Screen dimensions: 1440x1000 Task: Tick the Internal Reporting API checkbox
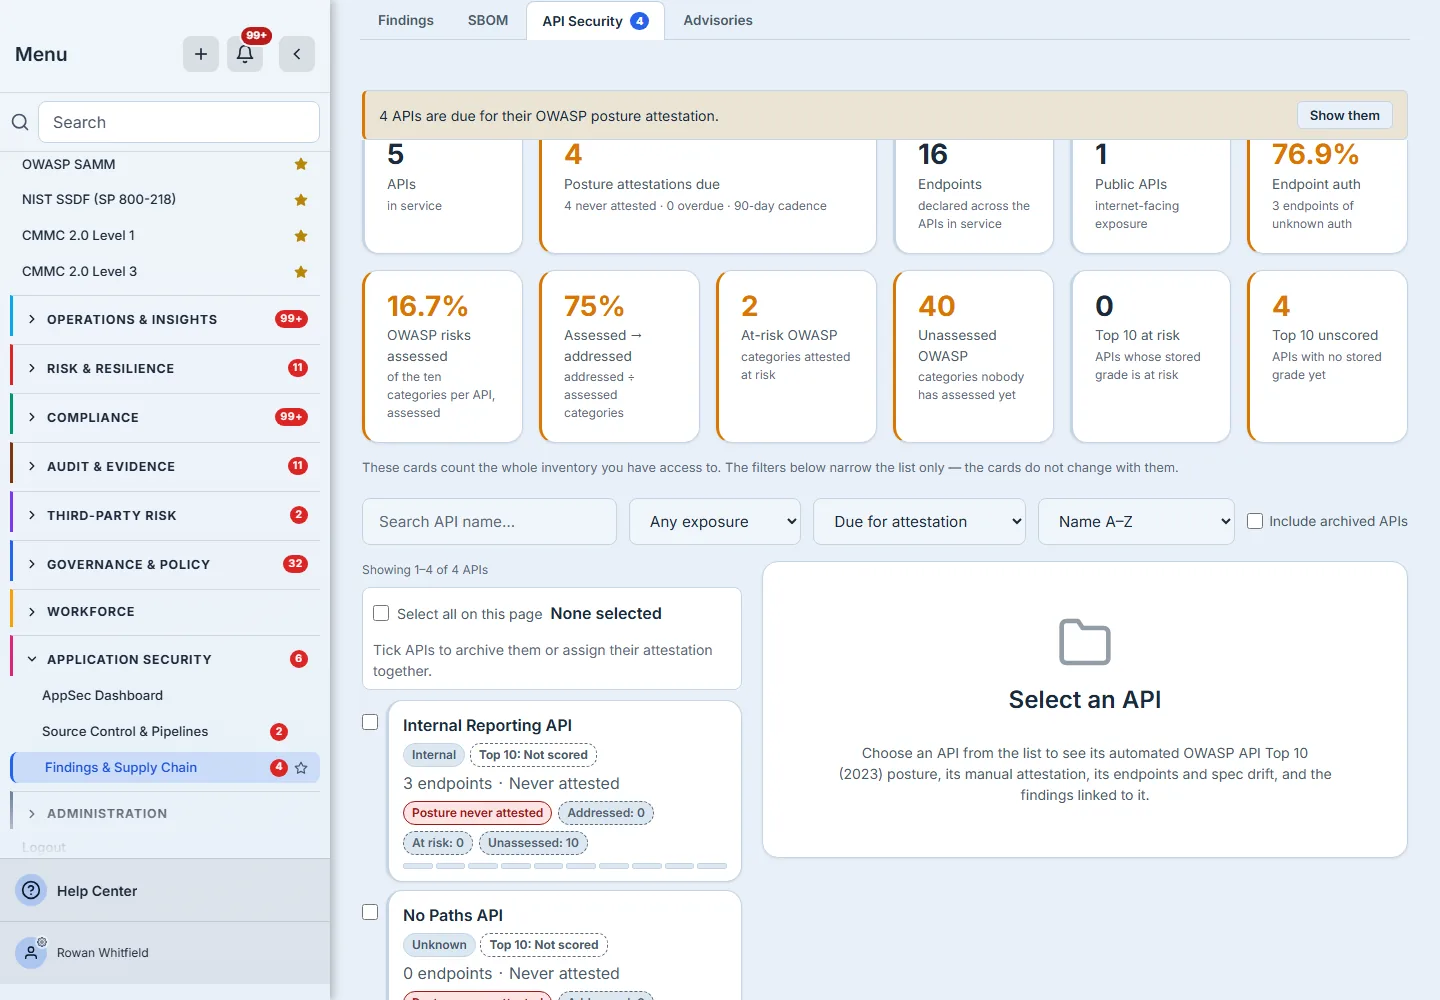370,722
